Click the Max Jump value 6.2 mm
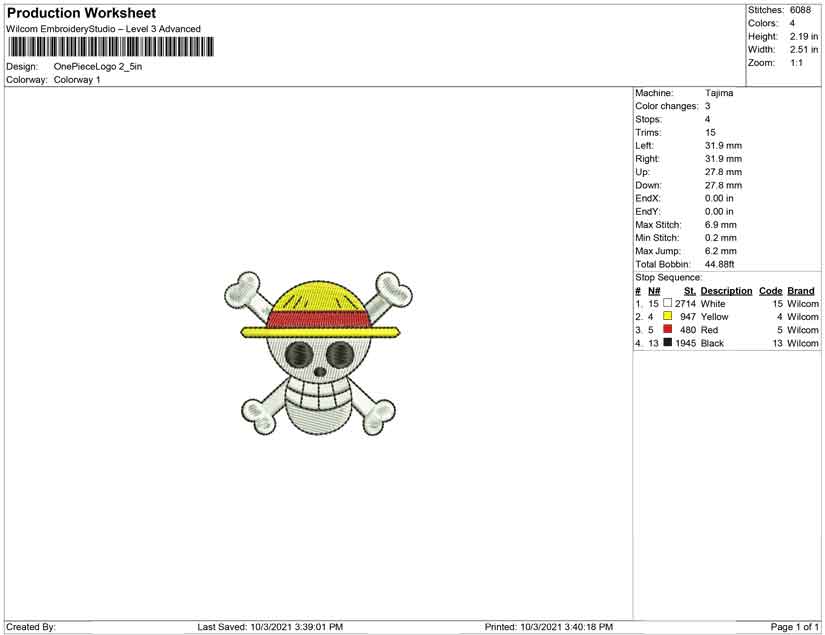 (721, 251)
